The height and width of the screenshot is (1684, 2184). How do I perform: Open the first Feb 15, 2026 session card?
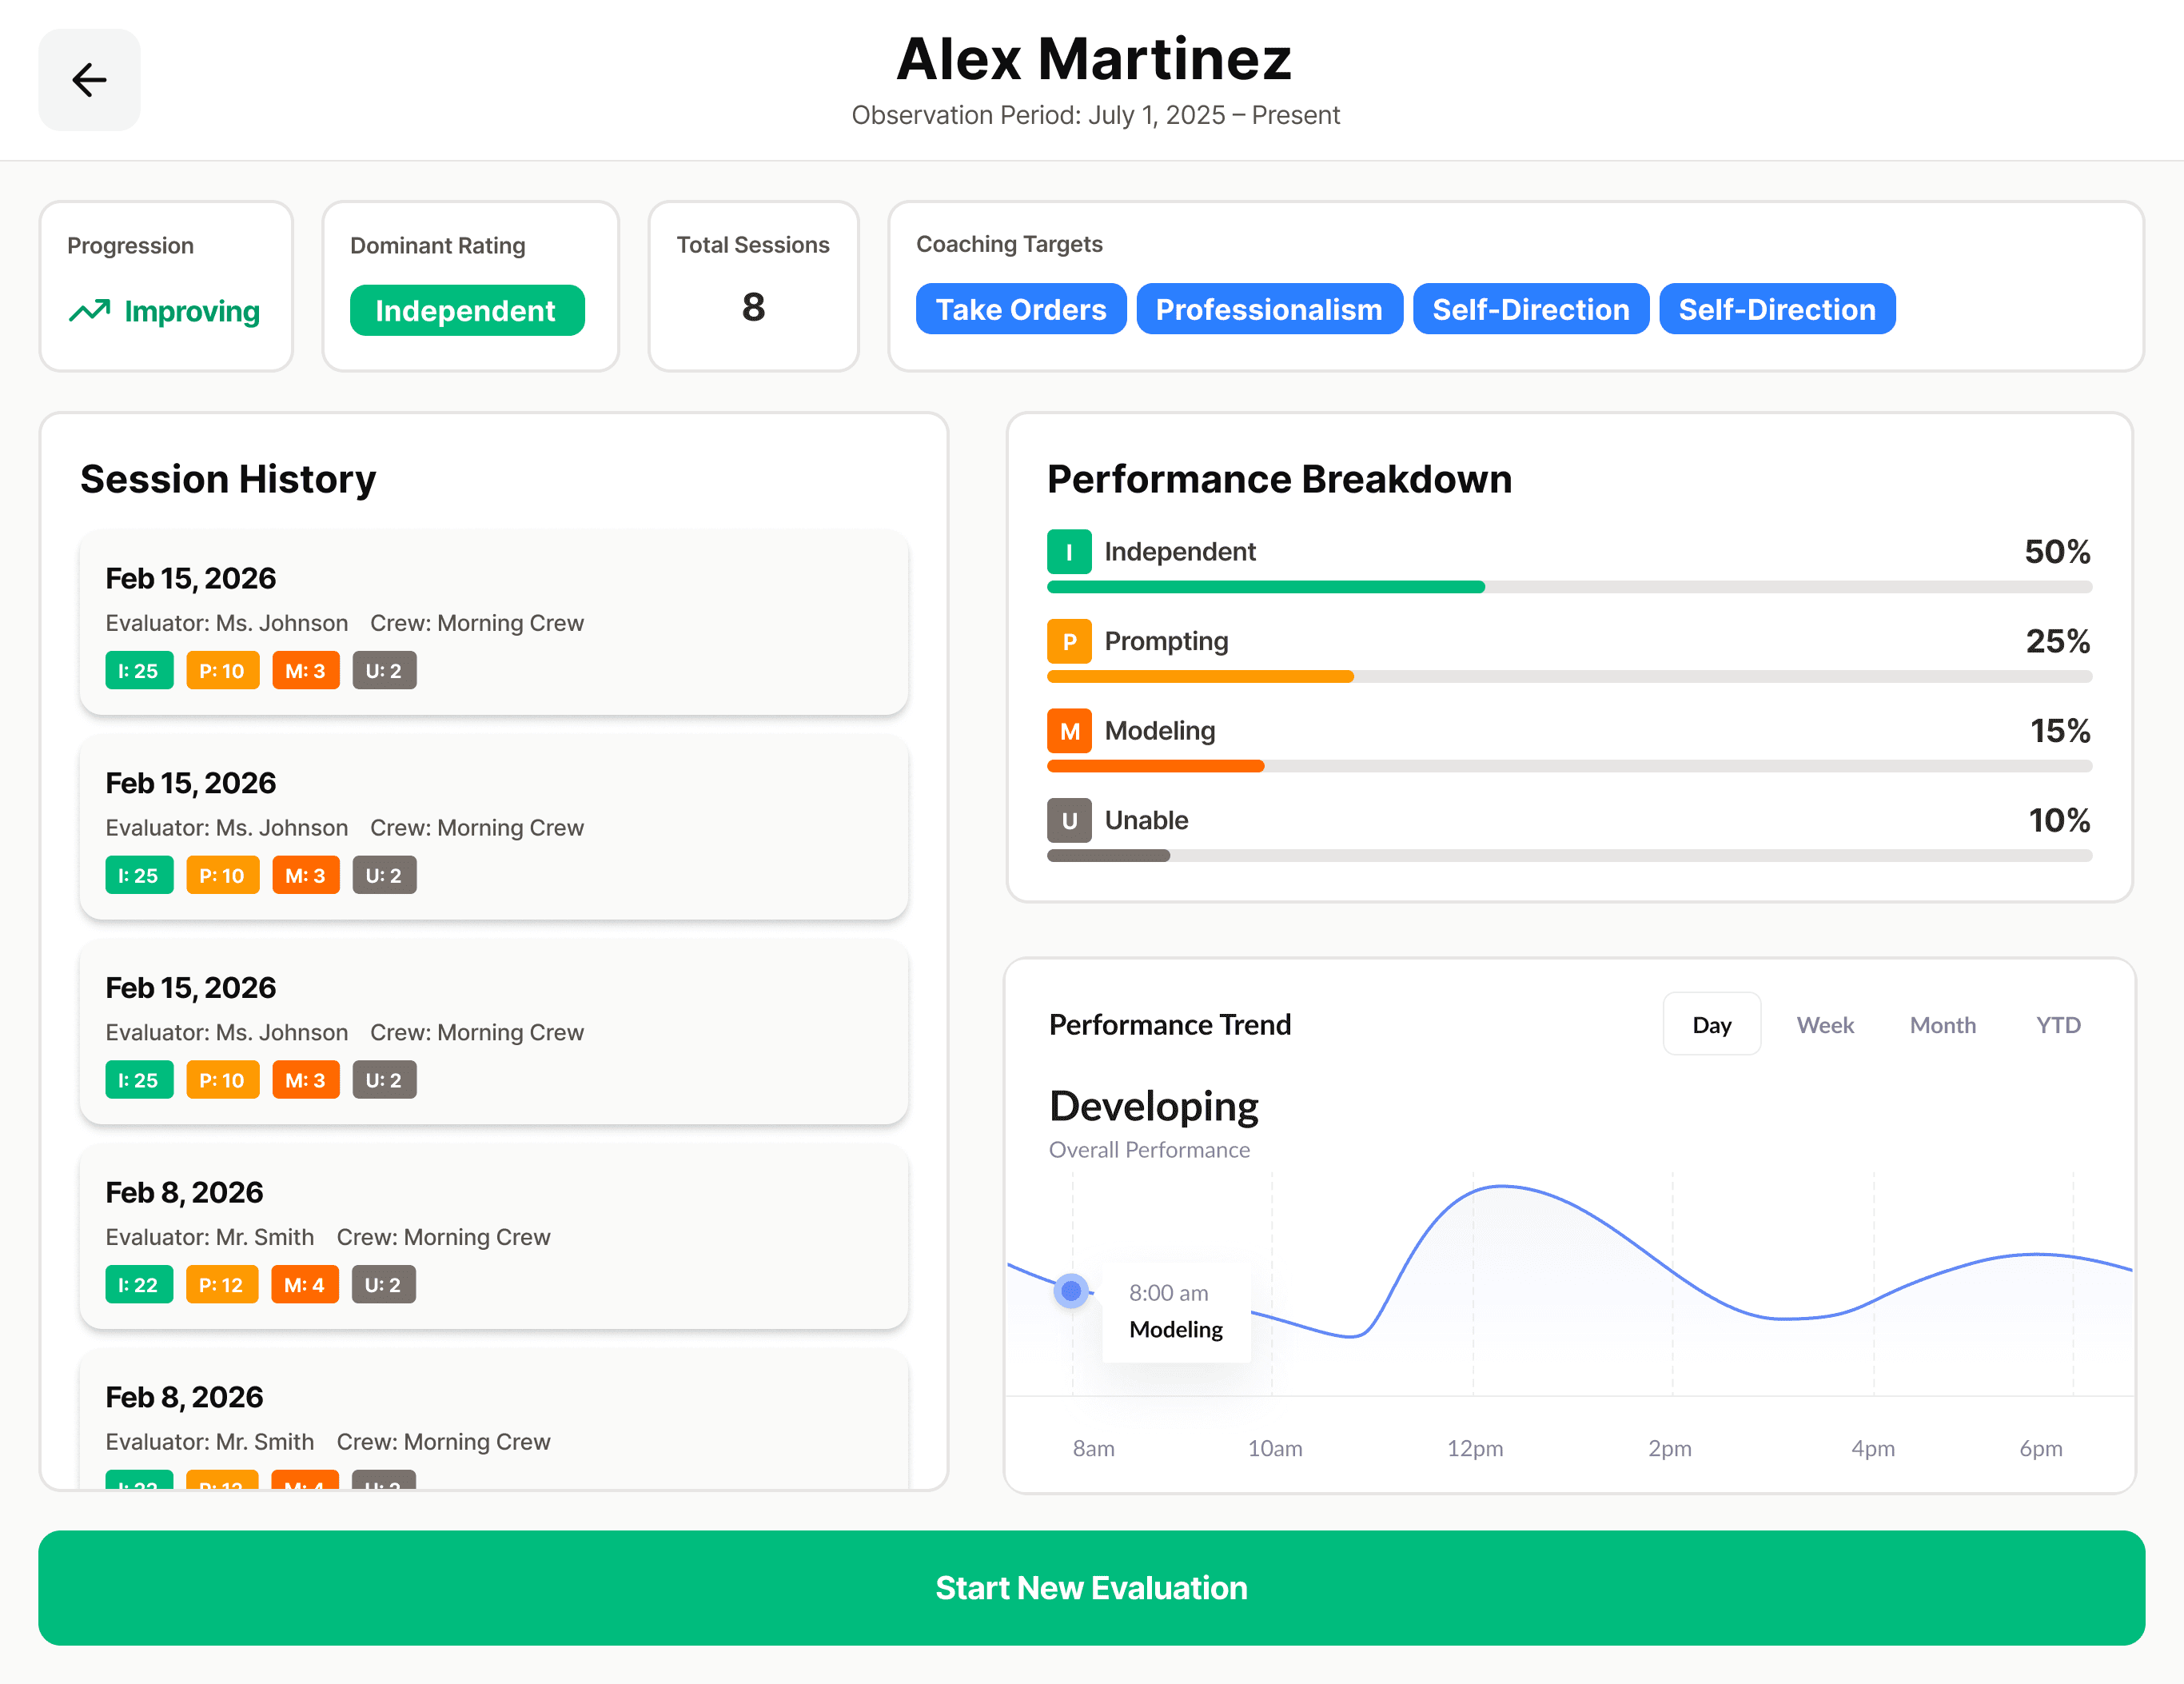493,622
